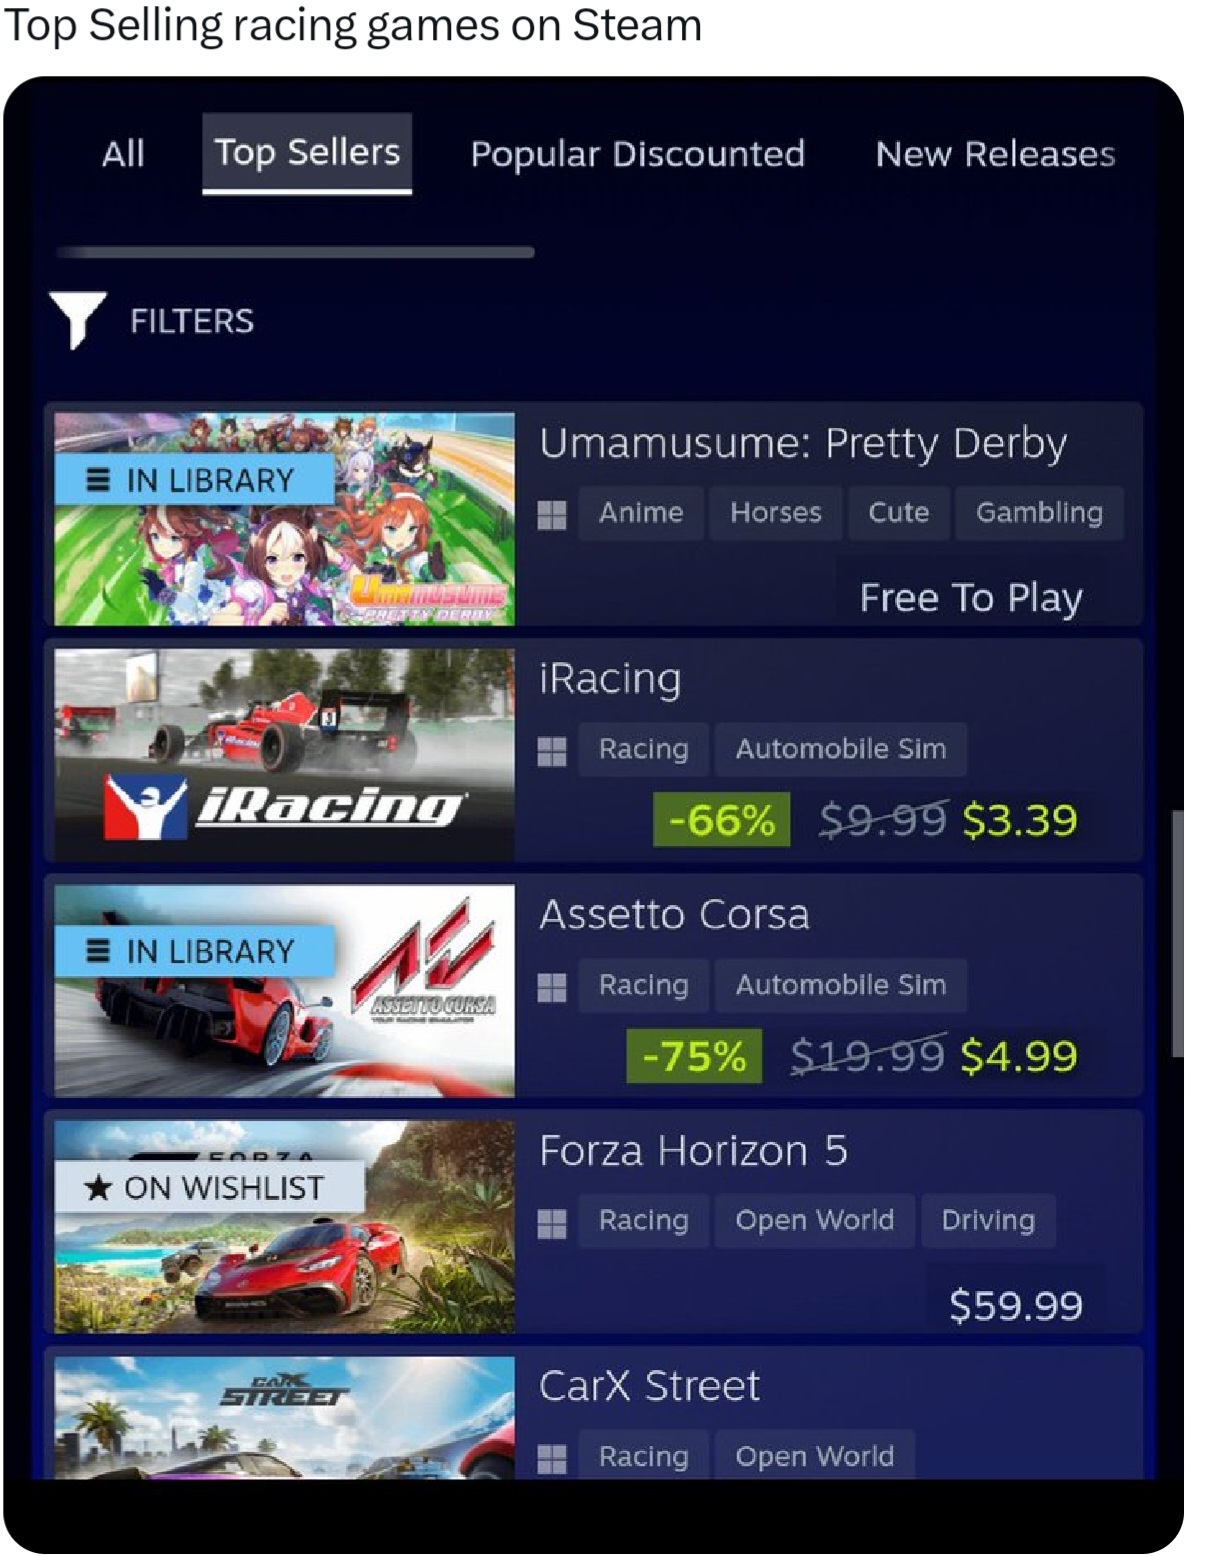Click the Windows platform icon under iRacing

(552, 751)
